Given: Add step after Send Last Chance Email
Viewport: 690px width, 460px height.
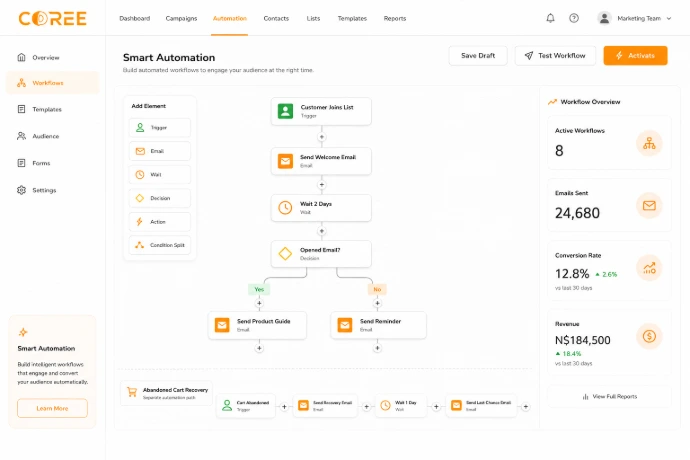Looking at the screenshot, I should pyautogui.click(x=525, y=407).
